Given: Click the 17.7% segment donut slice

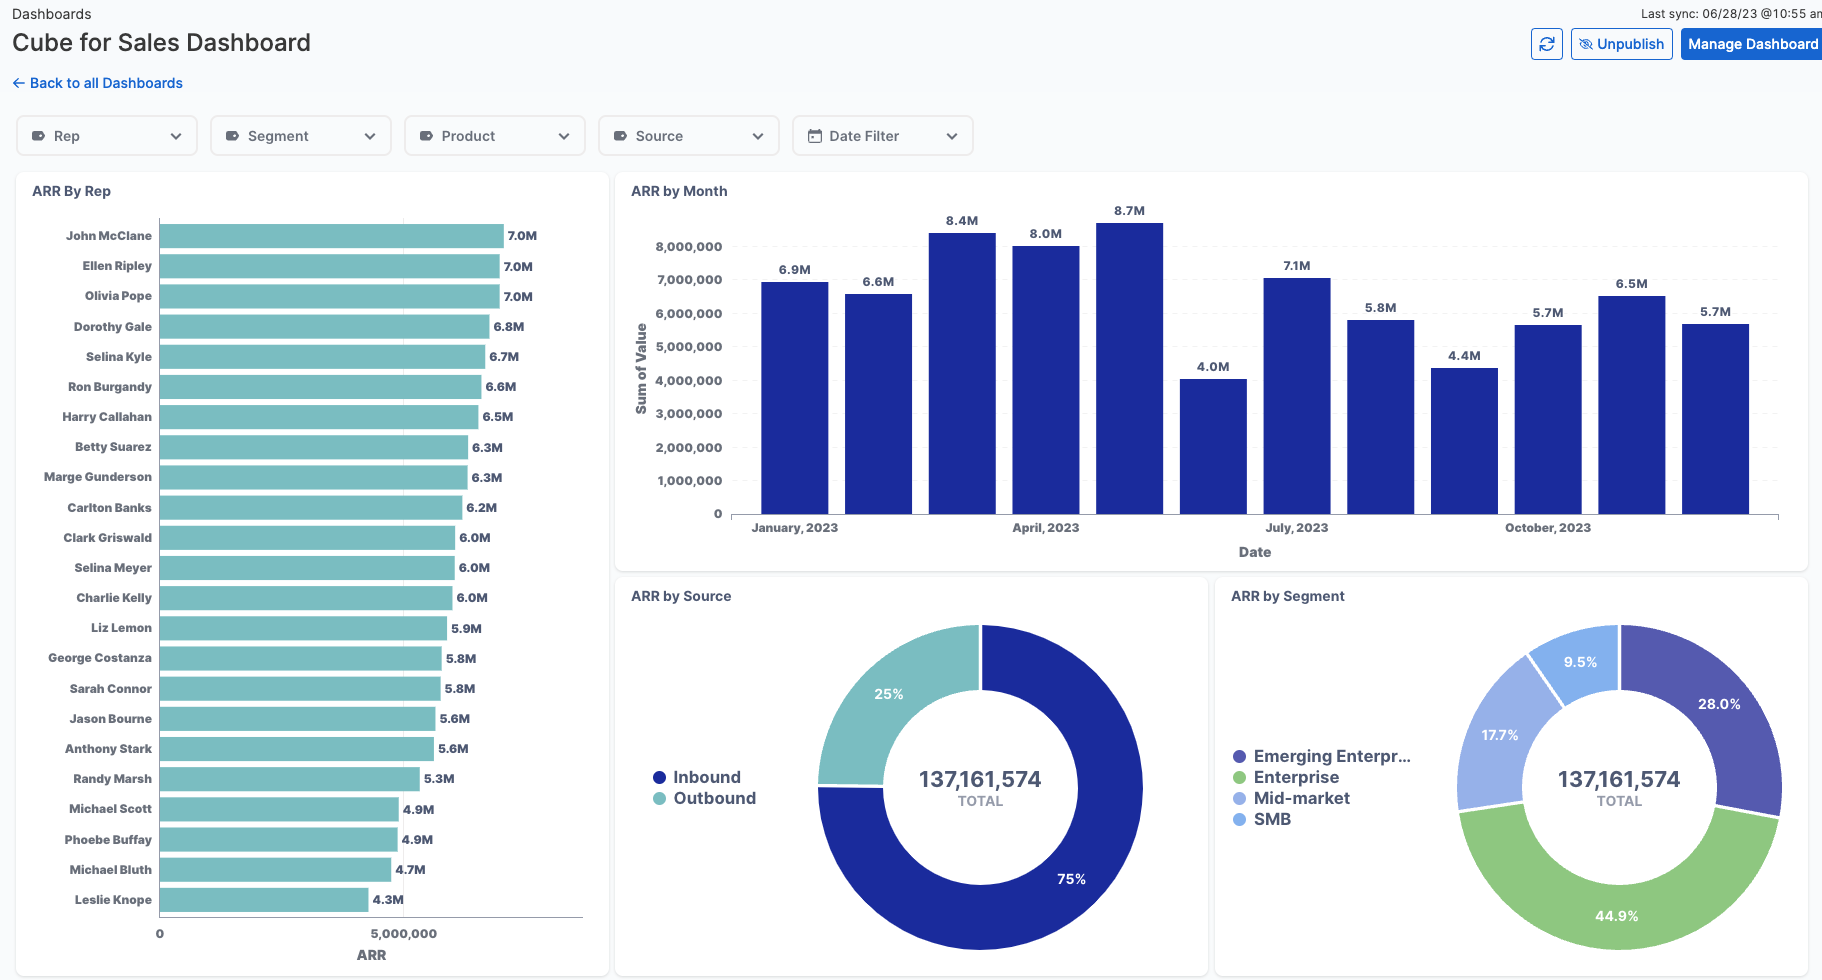Looking at the screenshot, I should pyautogui.click(x=1500, y=735).
